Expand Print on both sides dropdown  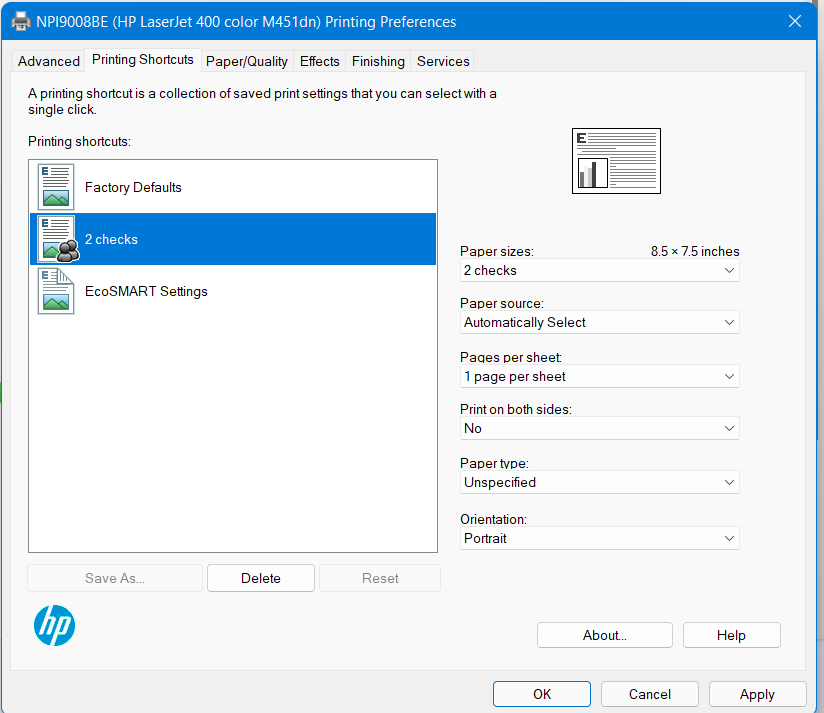pyautogui.click(x=599, y=428)
